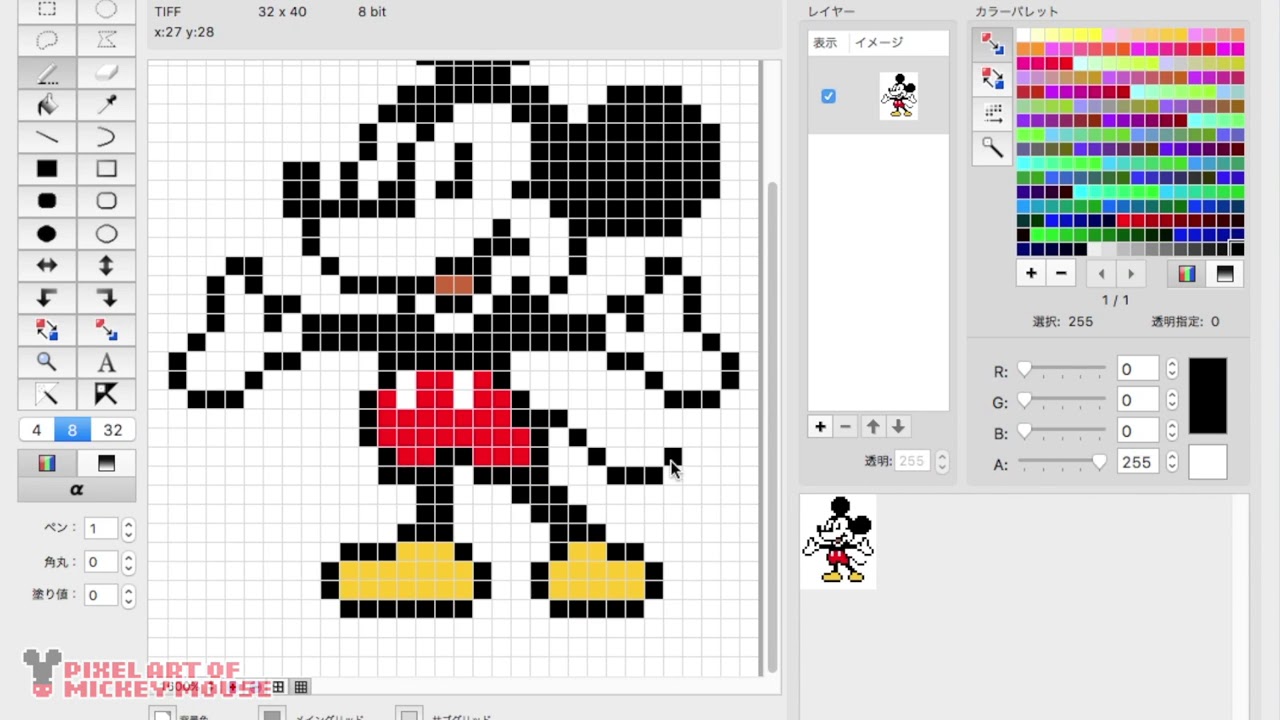Adjust the B blue value stepper
Image resolution: width=1280 pixels, height=720 pixels.
[1172, 432]
